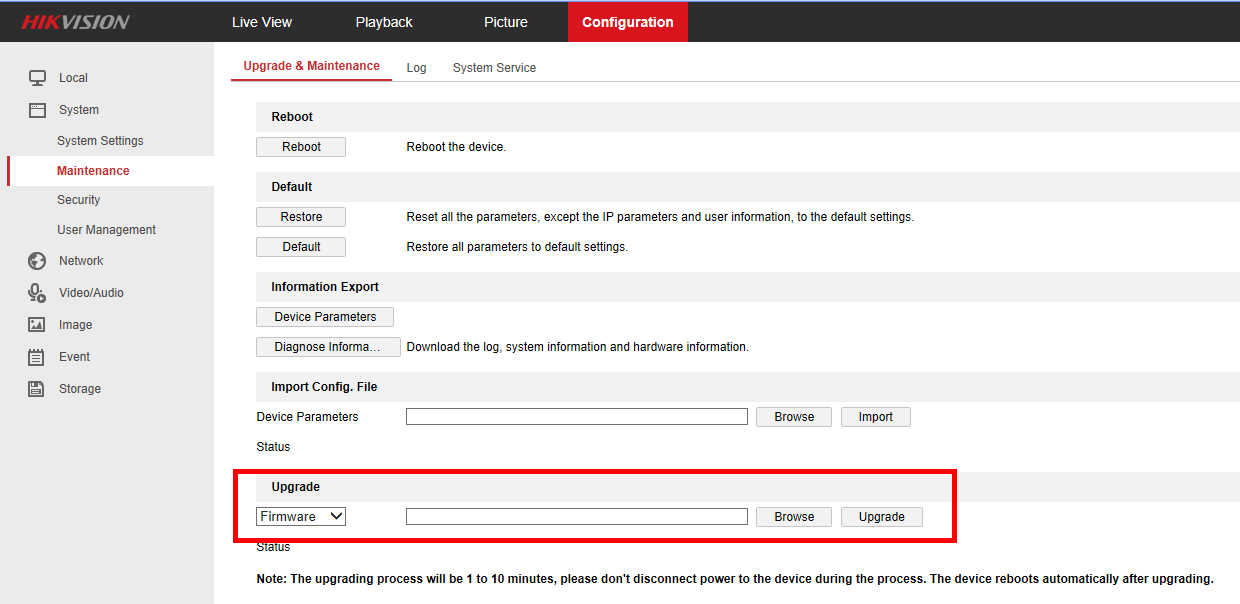This screenshot has height=604, width=1240.
Task: Click the Restore button
Action: 301,217
